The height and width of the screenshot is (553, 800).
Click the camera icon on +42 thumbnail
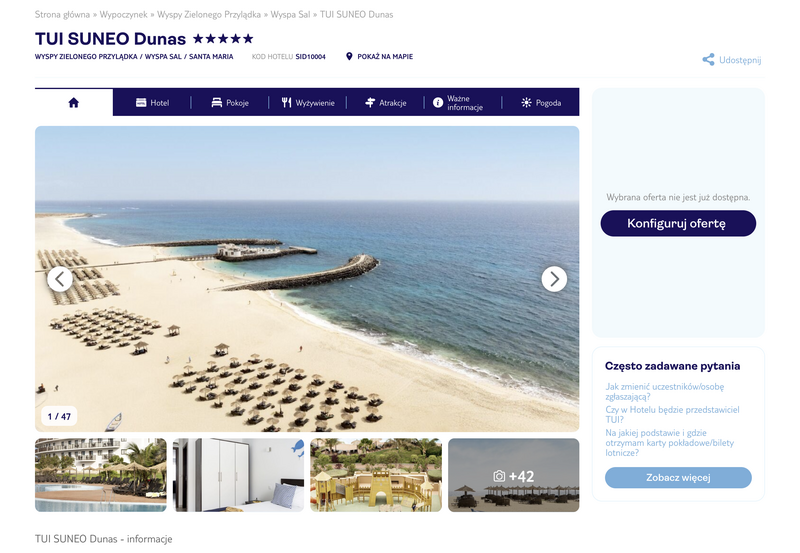(499, 476)
